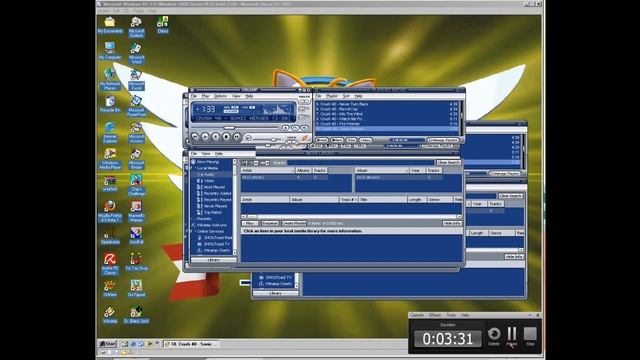
Task: Open Microsoft Excel desktop icon
Action: (x=136, y=80)
